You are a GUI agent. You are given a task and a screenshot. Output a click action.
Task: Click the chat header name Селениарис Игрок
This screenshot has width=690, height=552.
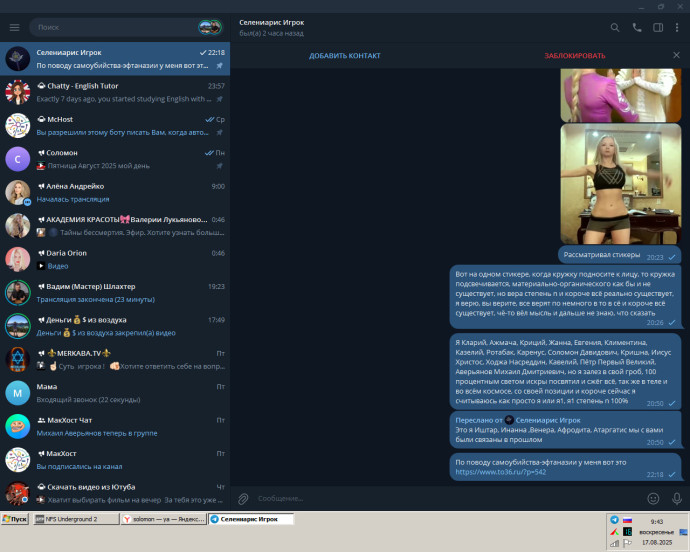272,22
